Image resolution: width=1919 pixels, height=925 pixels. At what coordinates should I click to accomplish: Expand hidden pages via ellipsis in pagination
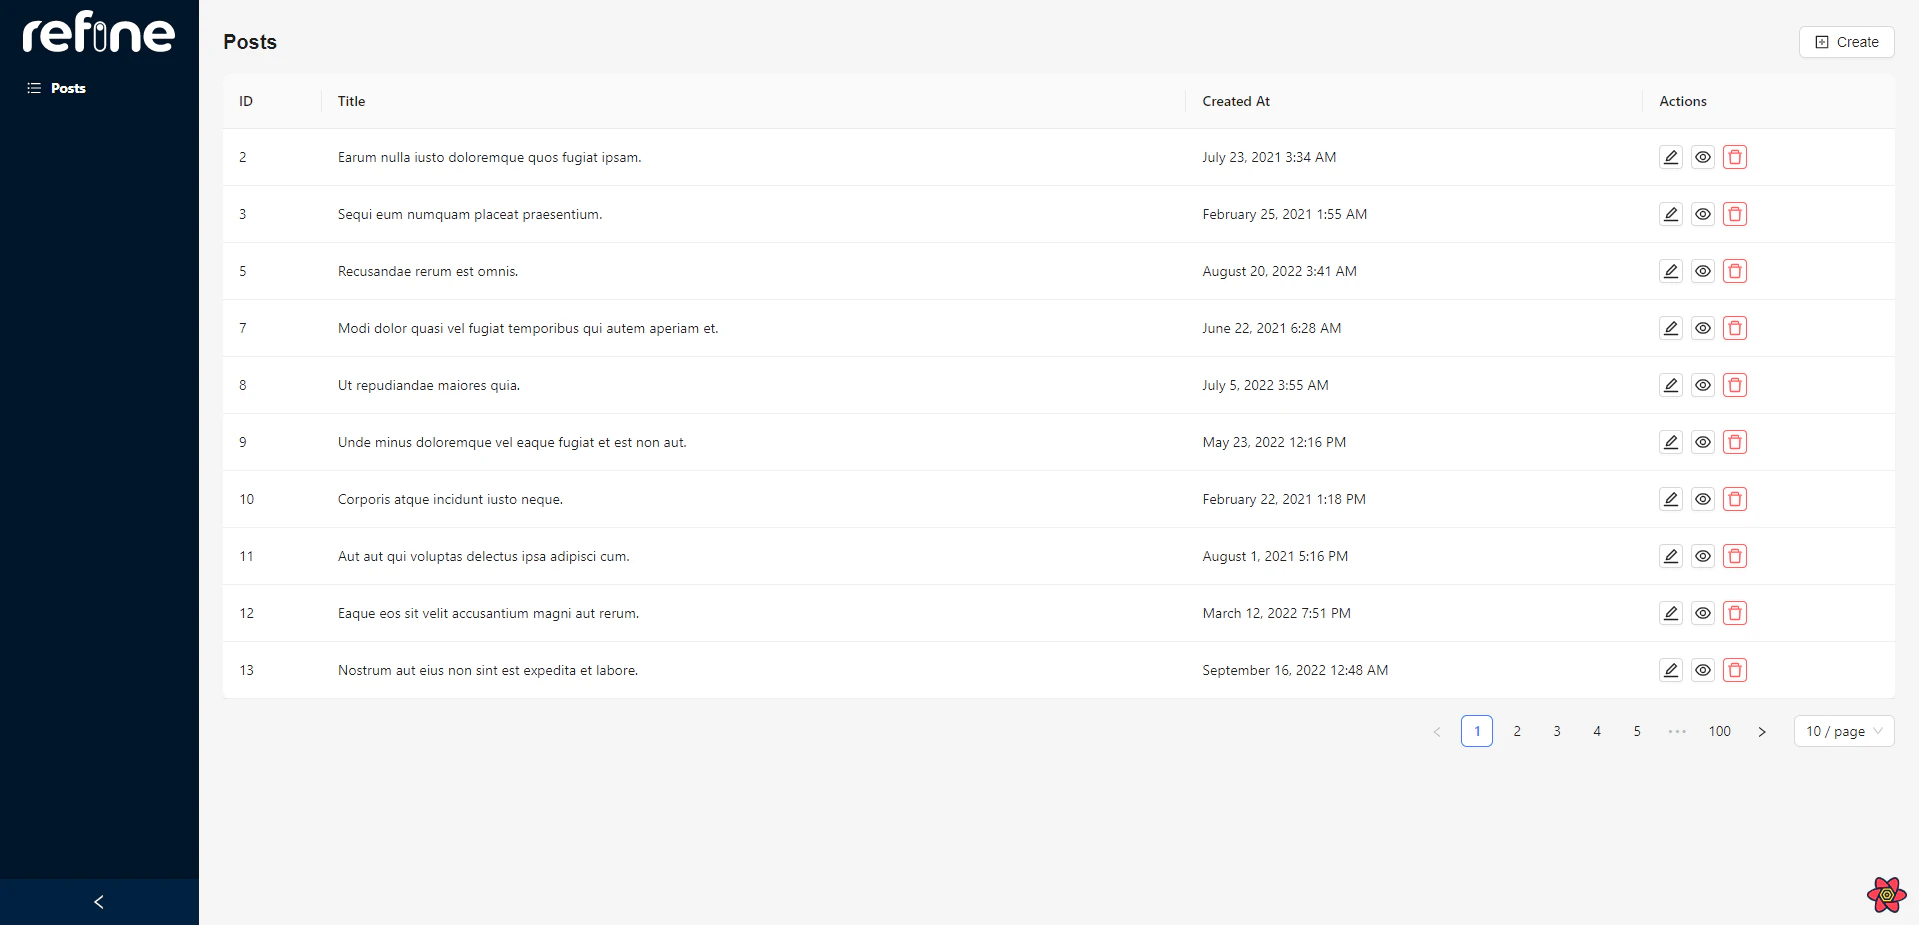[1675, 731]
